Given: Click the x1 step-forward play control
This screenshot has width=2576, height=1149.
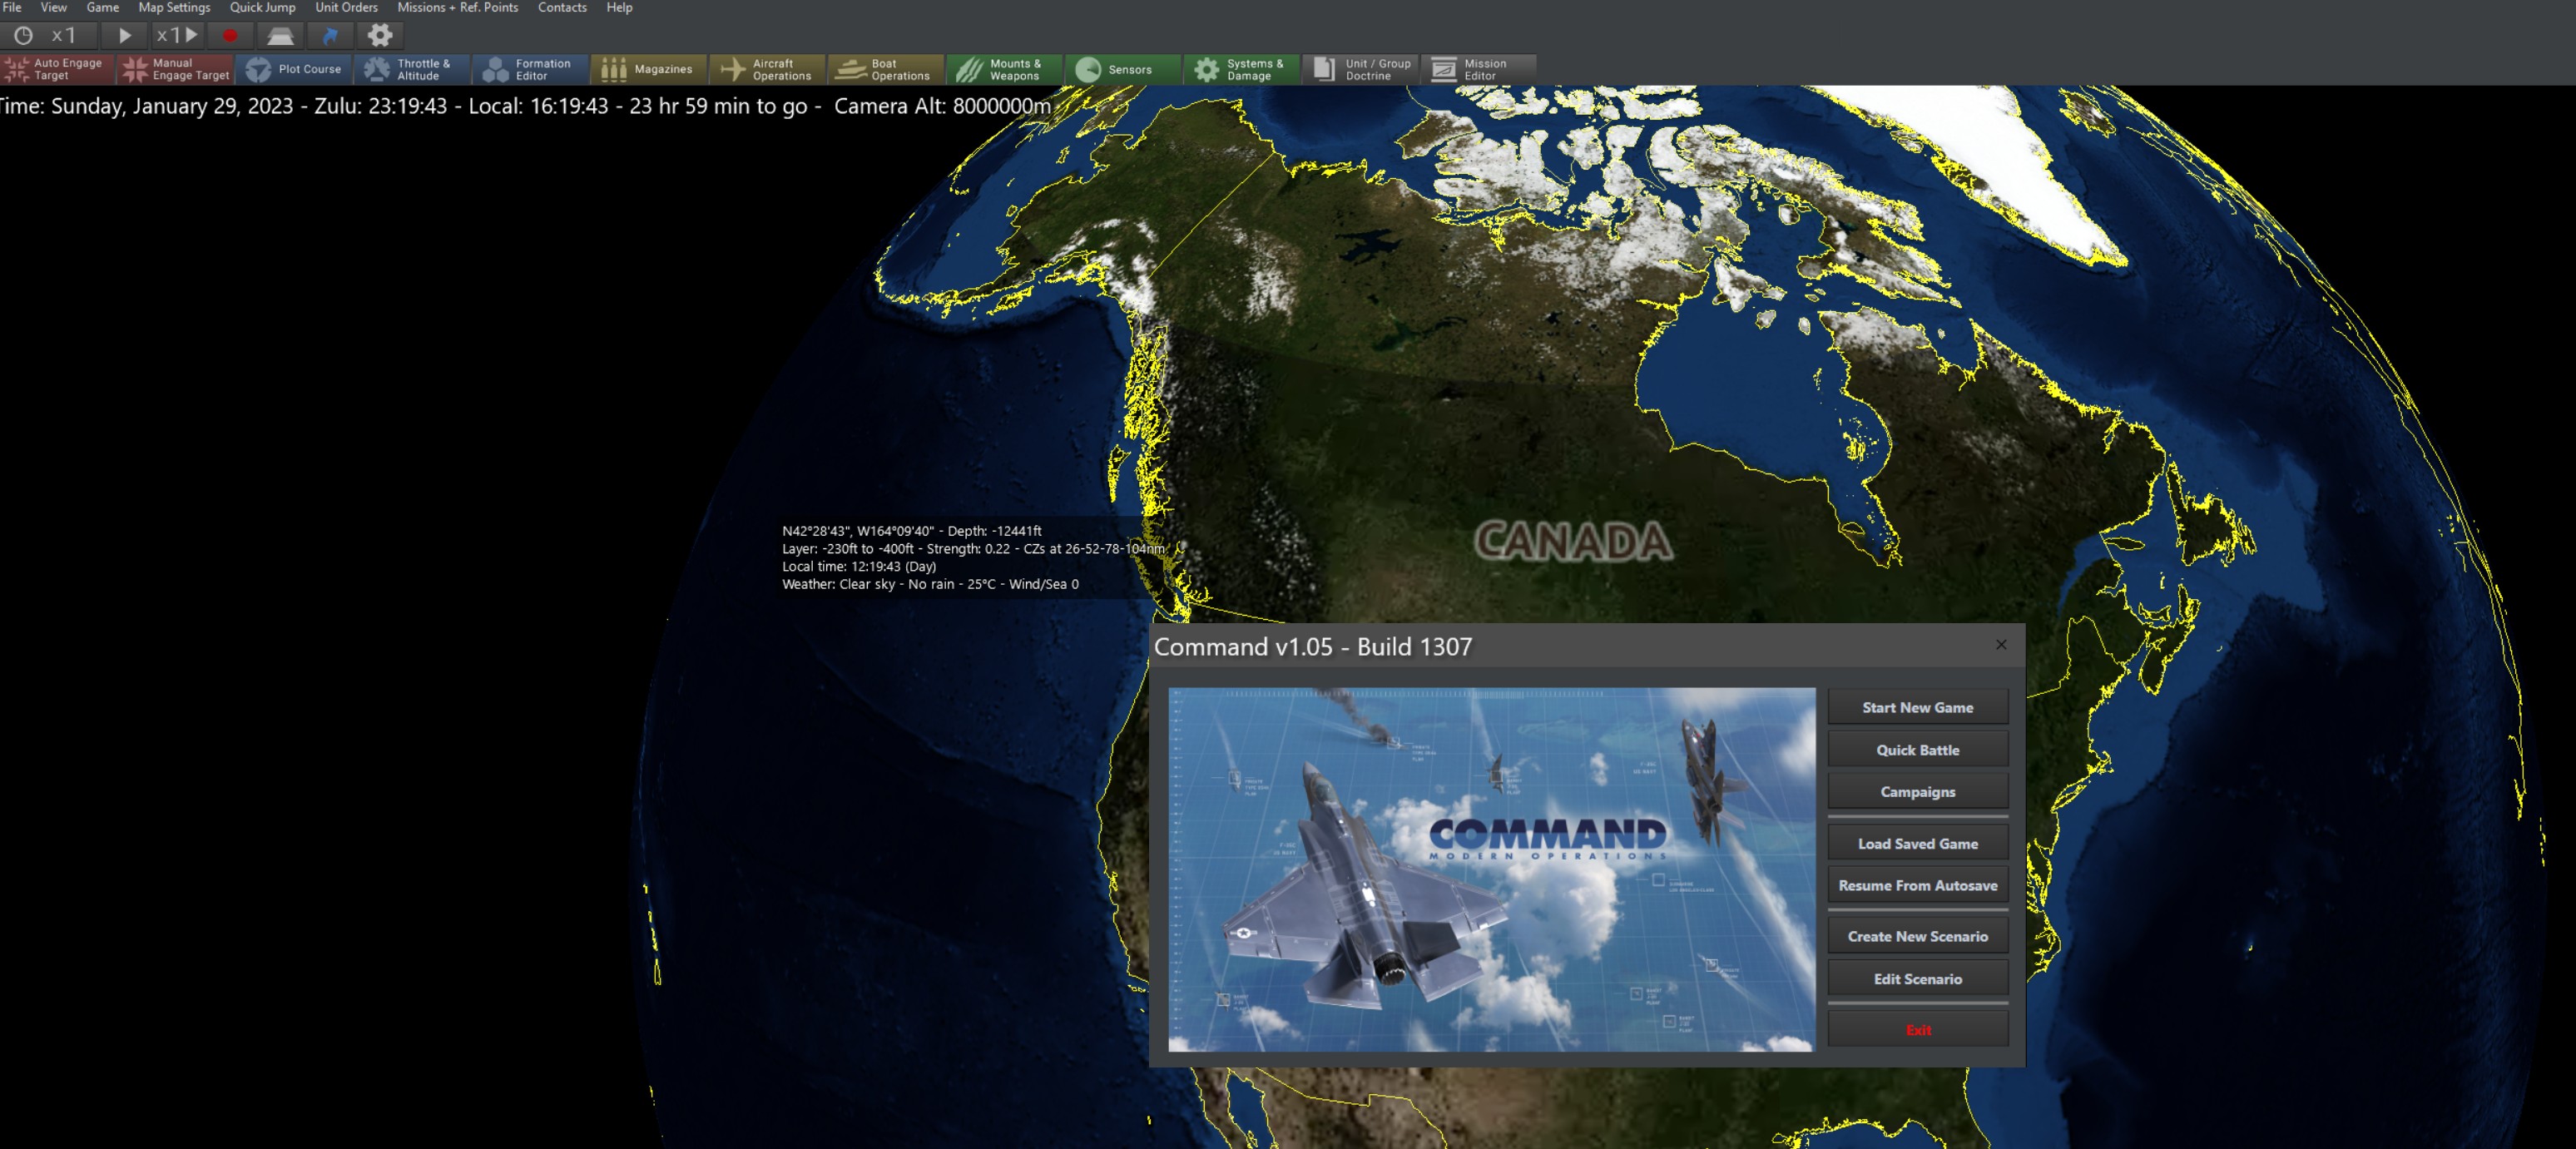Looking at the screenshot, I should tap(177, 35).
